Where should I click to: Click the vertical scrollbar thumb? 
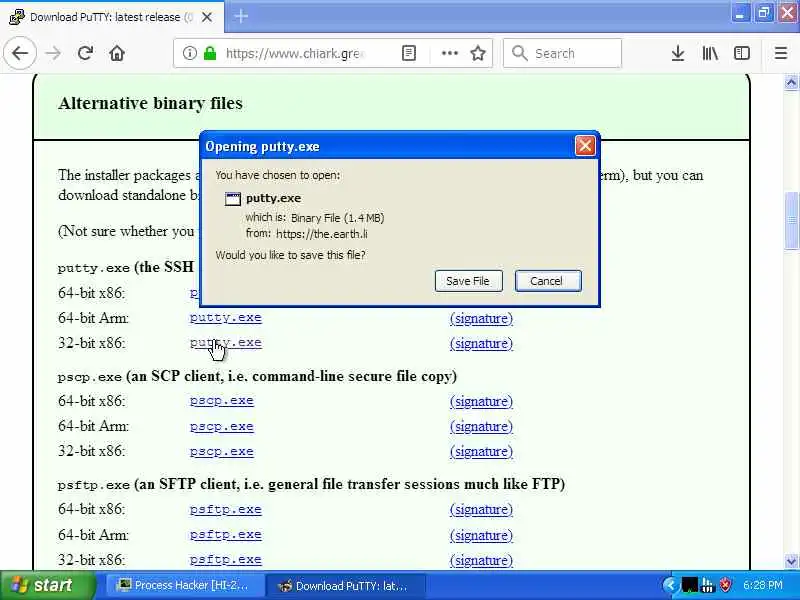coord(791,220)
